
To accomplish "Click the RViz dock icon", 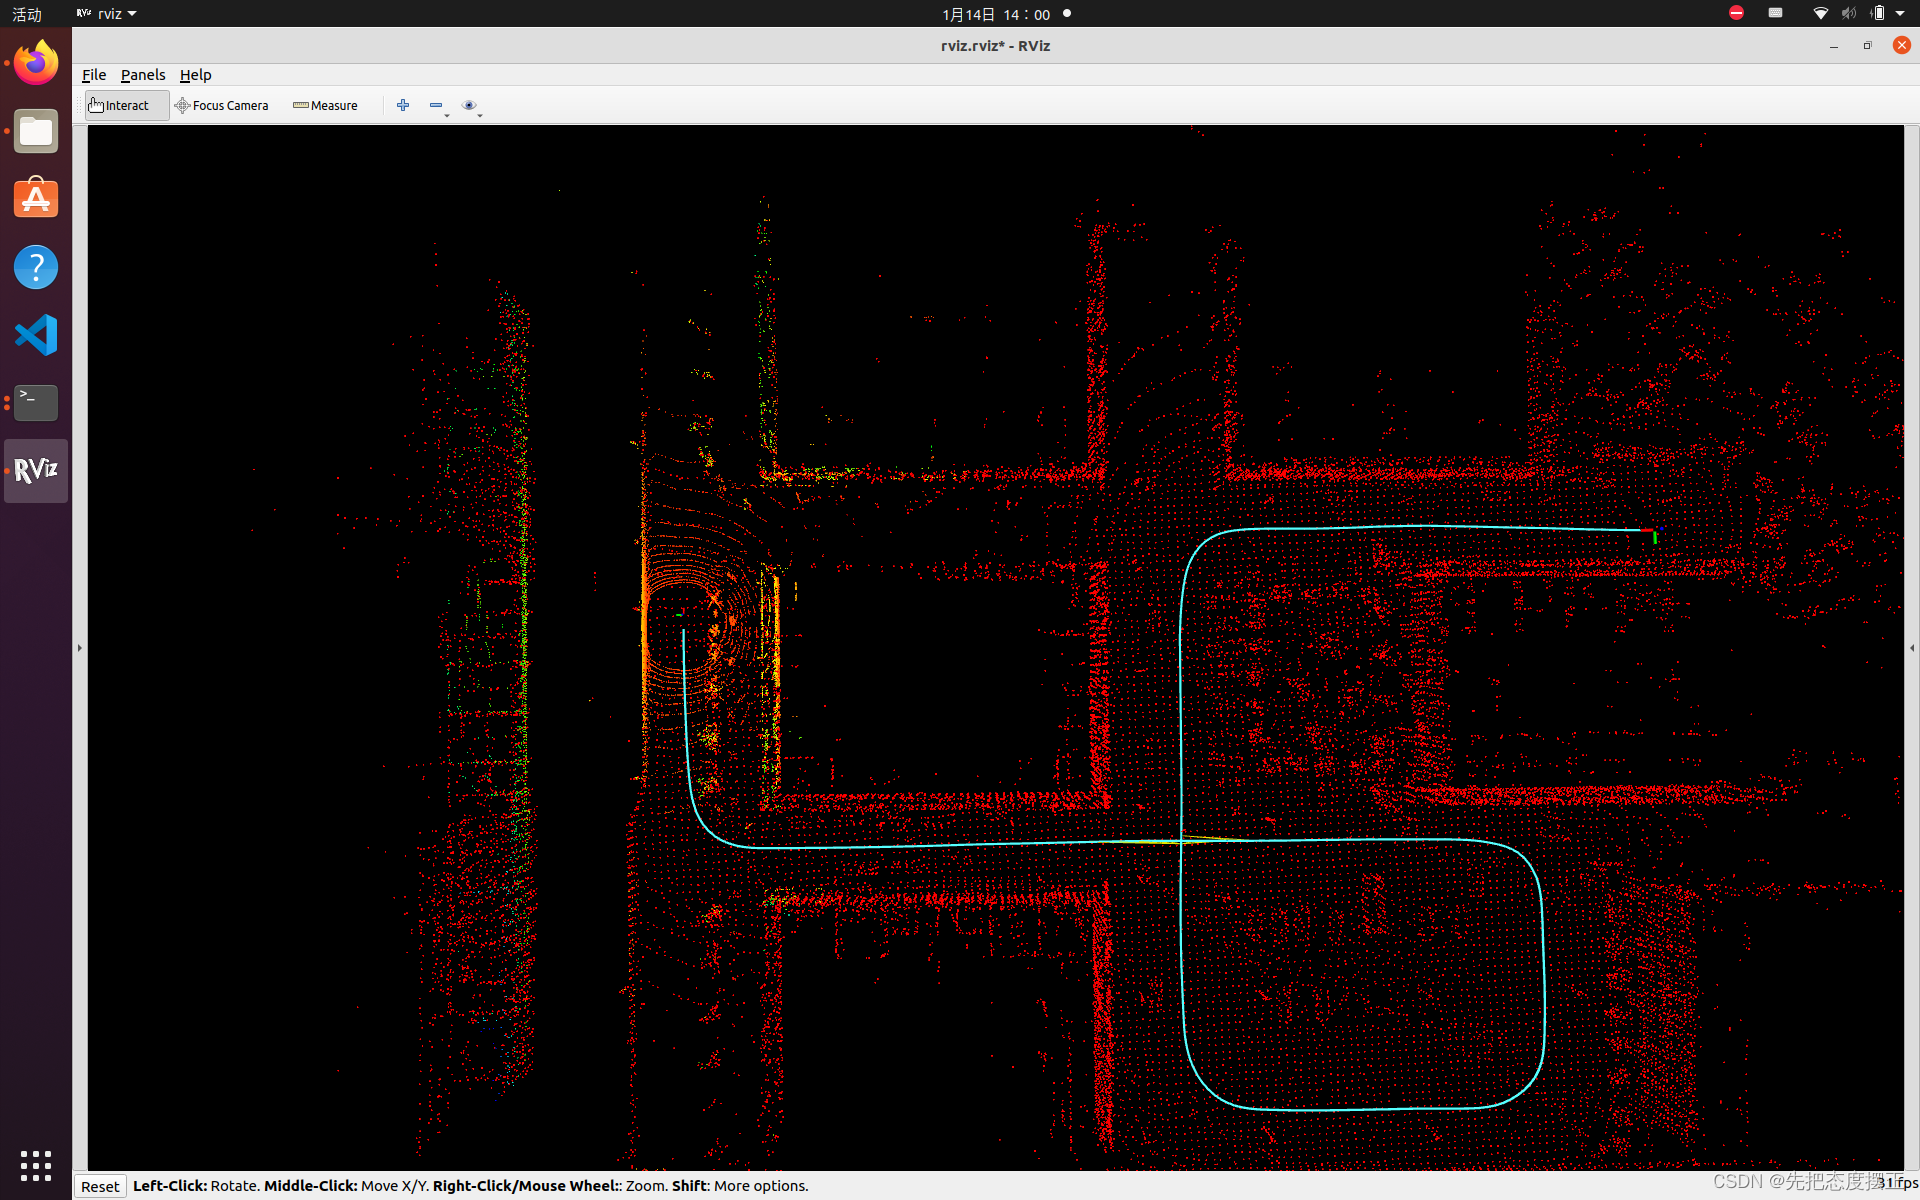I will tap(36, 470).
